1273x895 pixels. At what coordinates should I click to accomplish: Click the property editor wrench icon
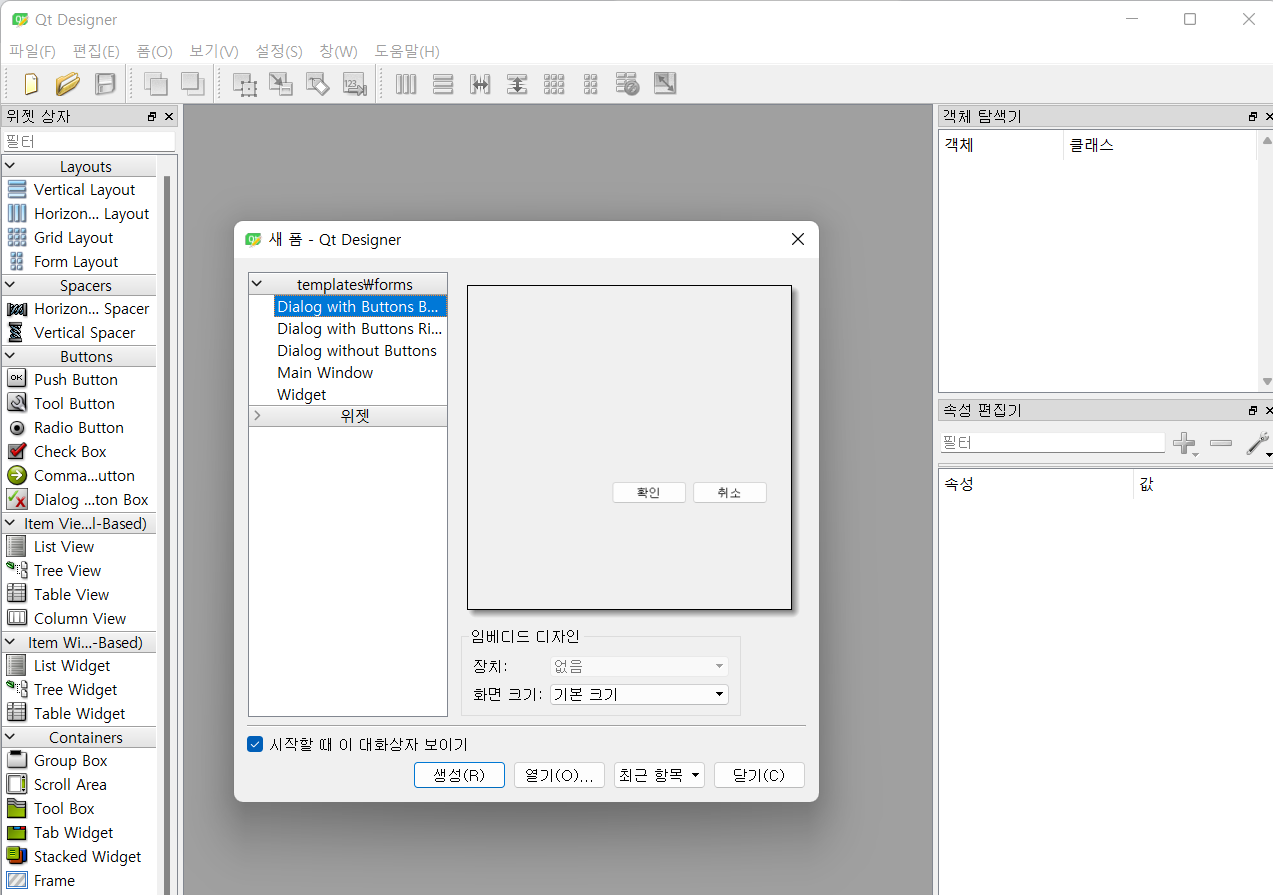tap(1257, 443)
